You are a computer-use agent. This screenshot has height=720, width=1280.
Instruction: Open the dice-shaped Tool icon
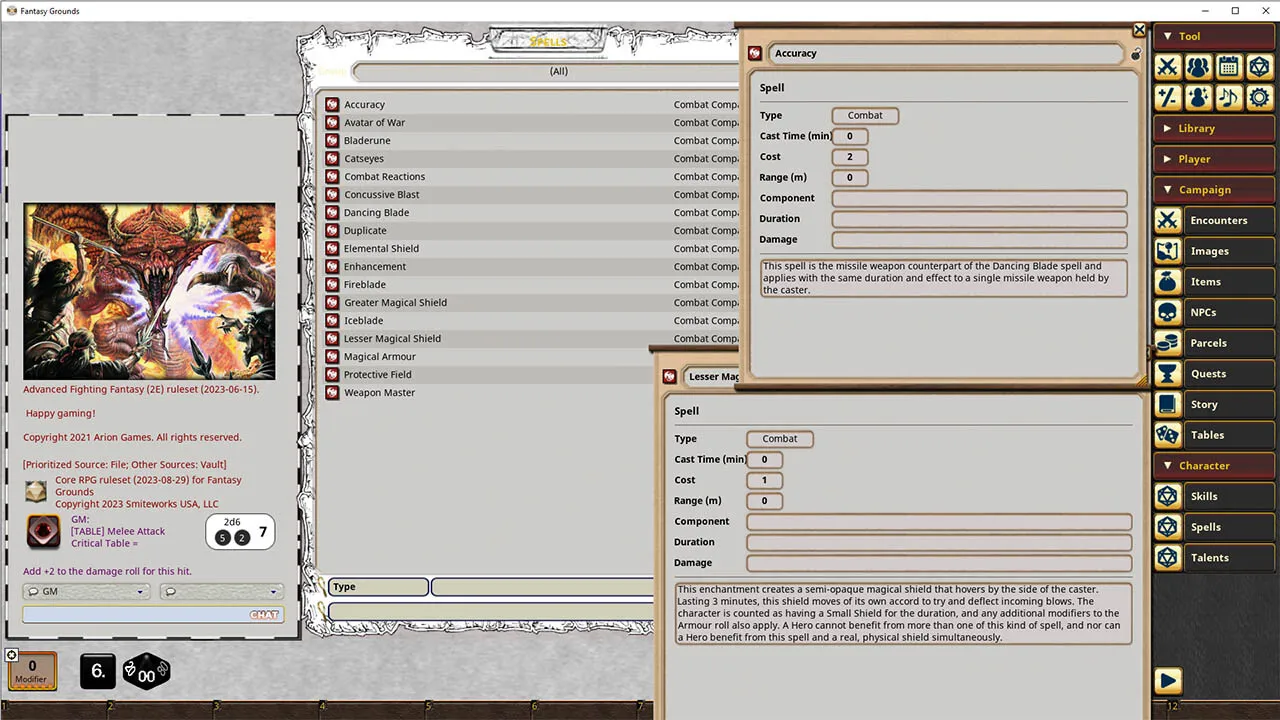pyautogui.click(x=1259, y=67)
